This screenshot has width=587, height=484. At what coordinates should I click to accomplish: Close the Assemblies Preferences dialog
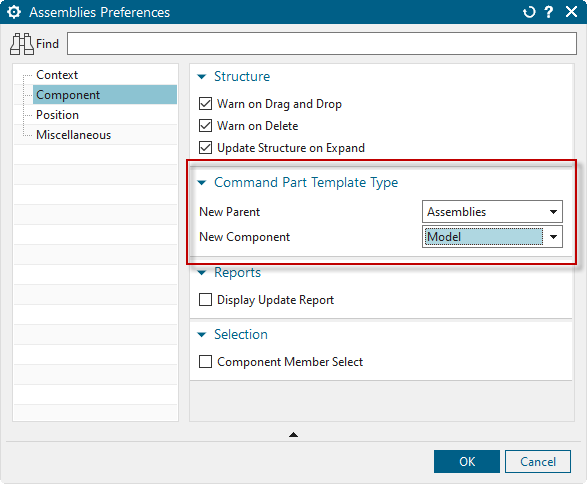click(571, 12)
